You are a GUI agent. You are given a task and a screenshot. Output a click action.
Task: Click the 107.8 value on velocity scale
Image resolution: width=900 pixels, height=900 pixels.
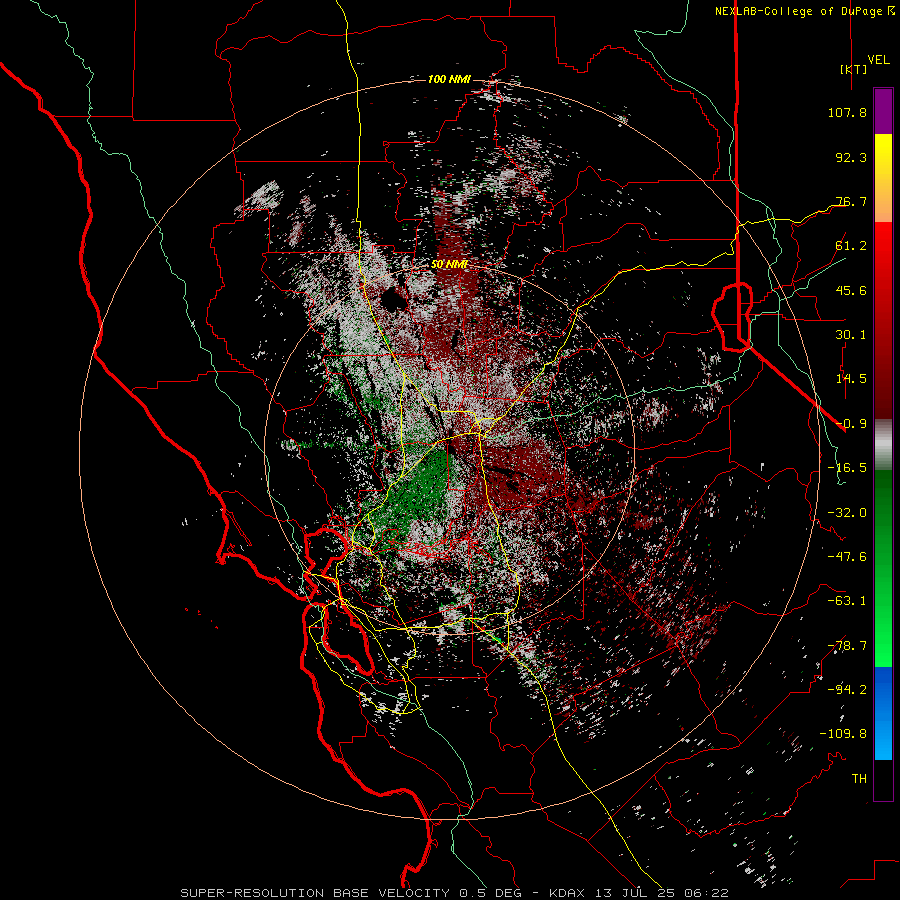click(847, 112)
